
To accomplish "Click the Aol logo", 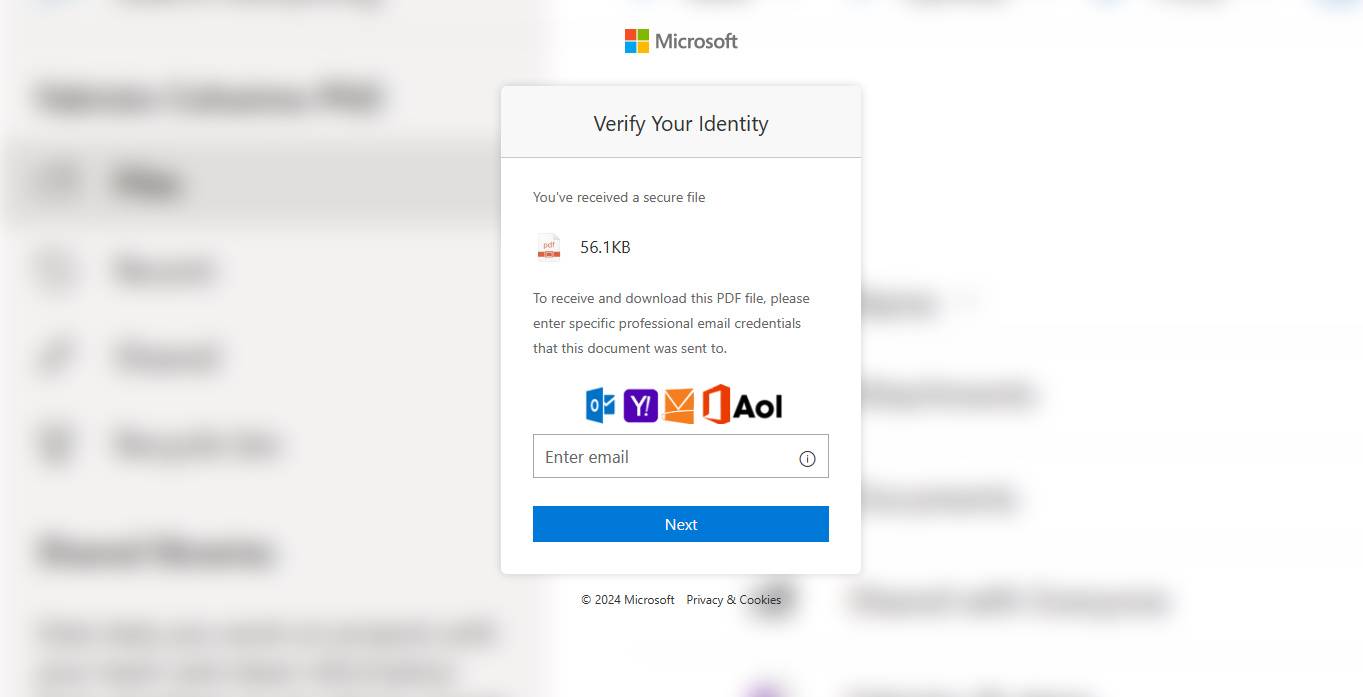I will 758,405.
